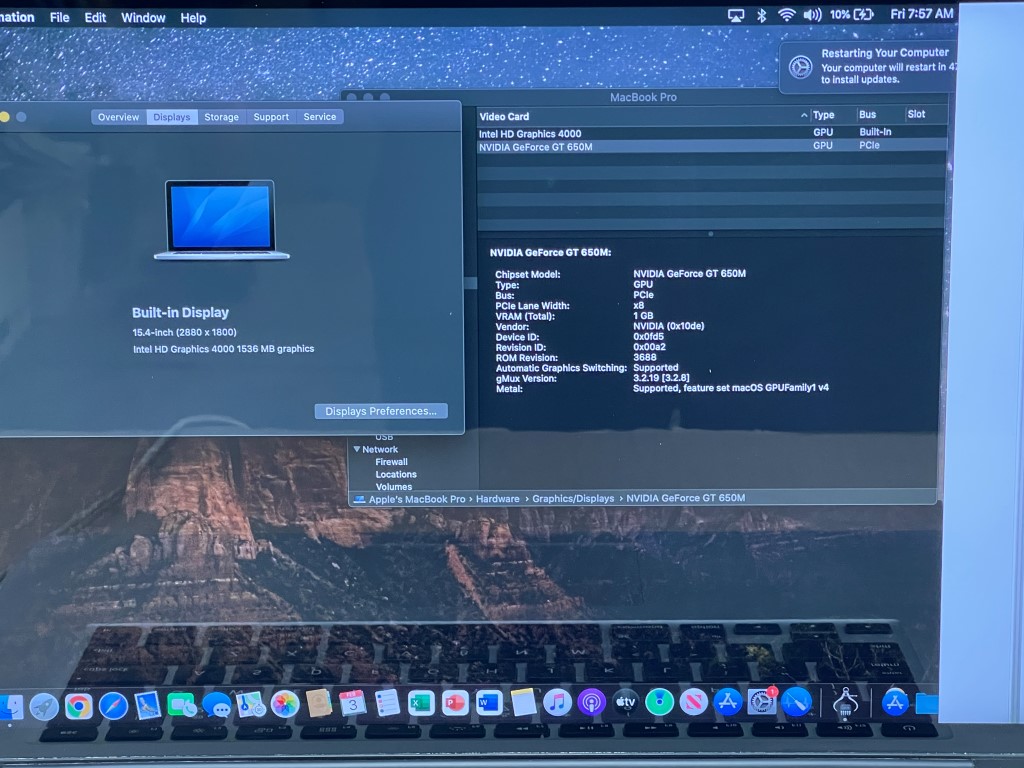The image size is (1024, 768).
Task: Open the Service tab
Action: [x=319, y=116]
